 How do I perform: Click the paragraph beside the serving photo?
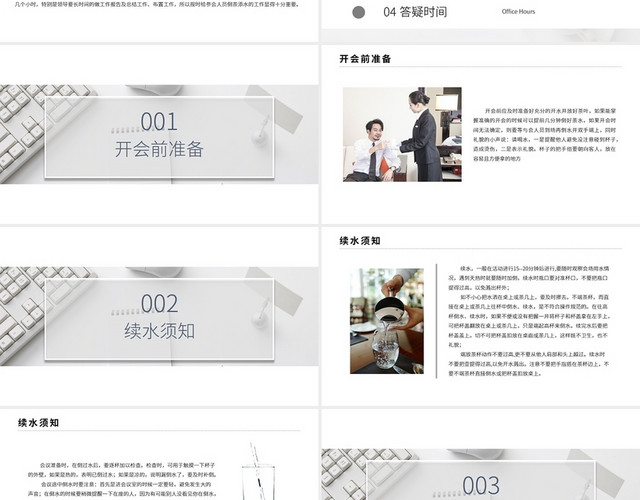tap(545, 135)
